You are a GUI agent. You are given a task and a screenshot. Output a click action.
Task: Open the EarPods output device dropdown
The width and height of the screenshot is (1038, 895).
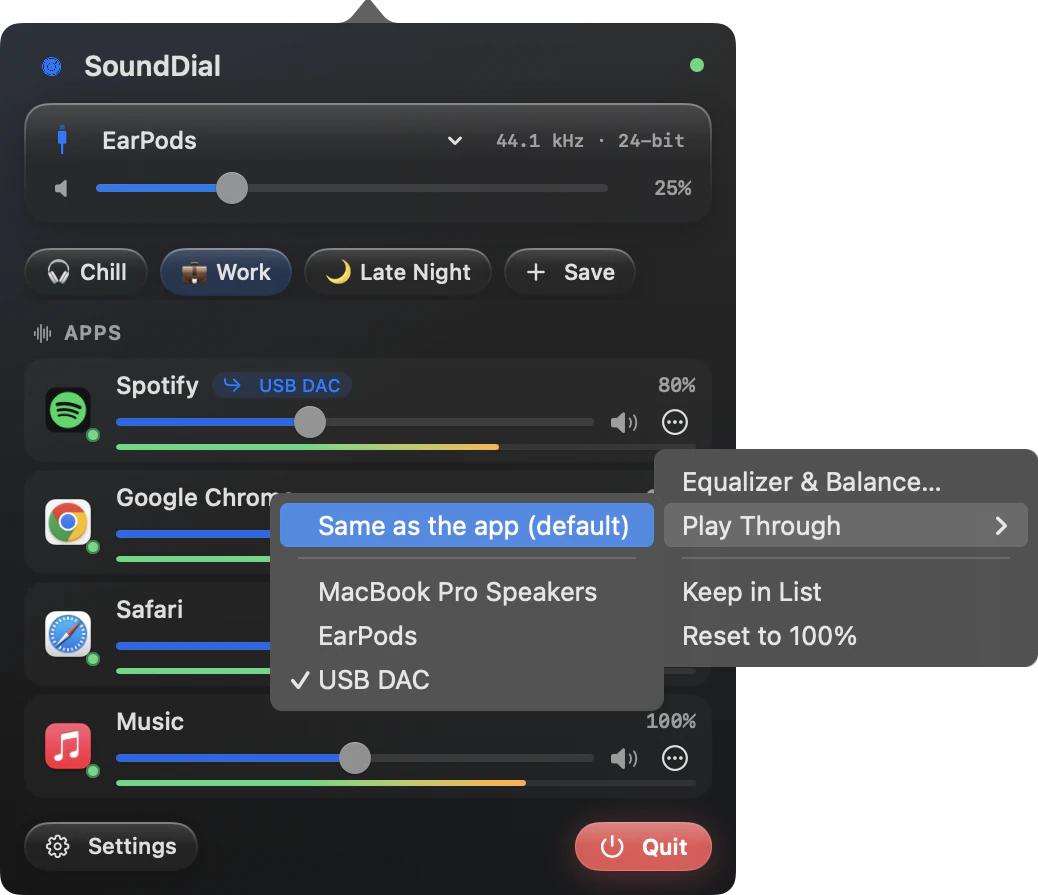(x=454, y=140)
